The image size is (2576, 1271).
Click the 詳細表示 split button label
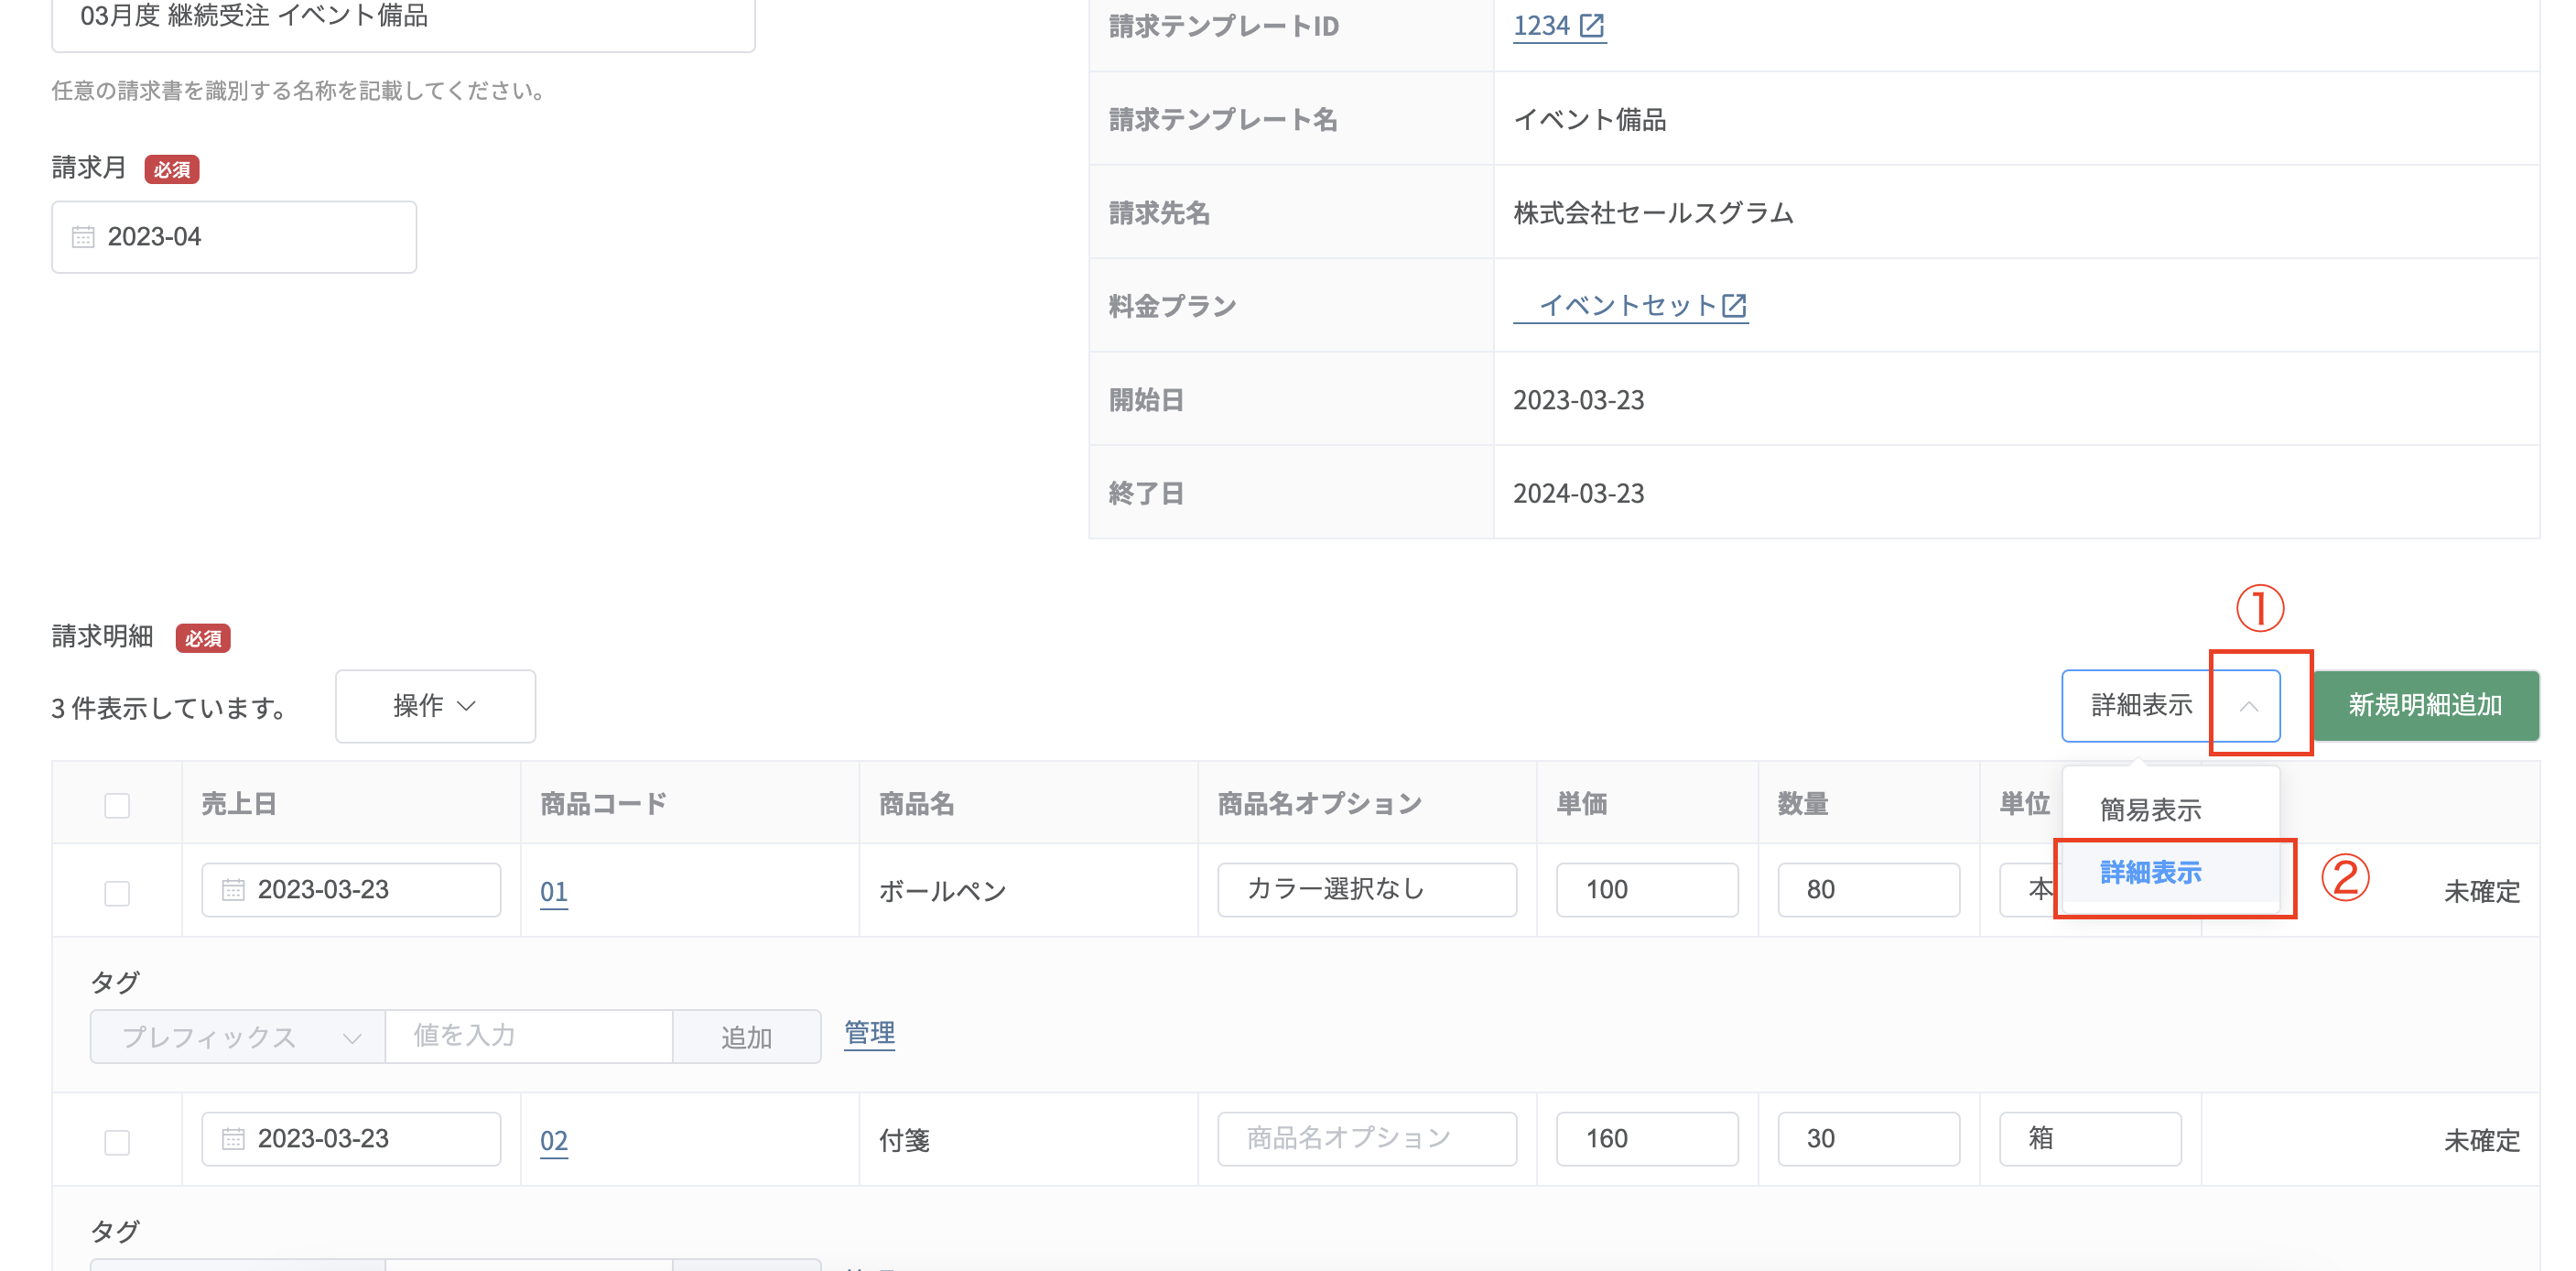click(2141, 706)
